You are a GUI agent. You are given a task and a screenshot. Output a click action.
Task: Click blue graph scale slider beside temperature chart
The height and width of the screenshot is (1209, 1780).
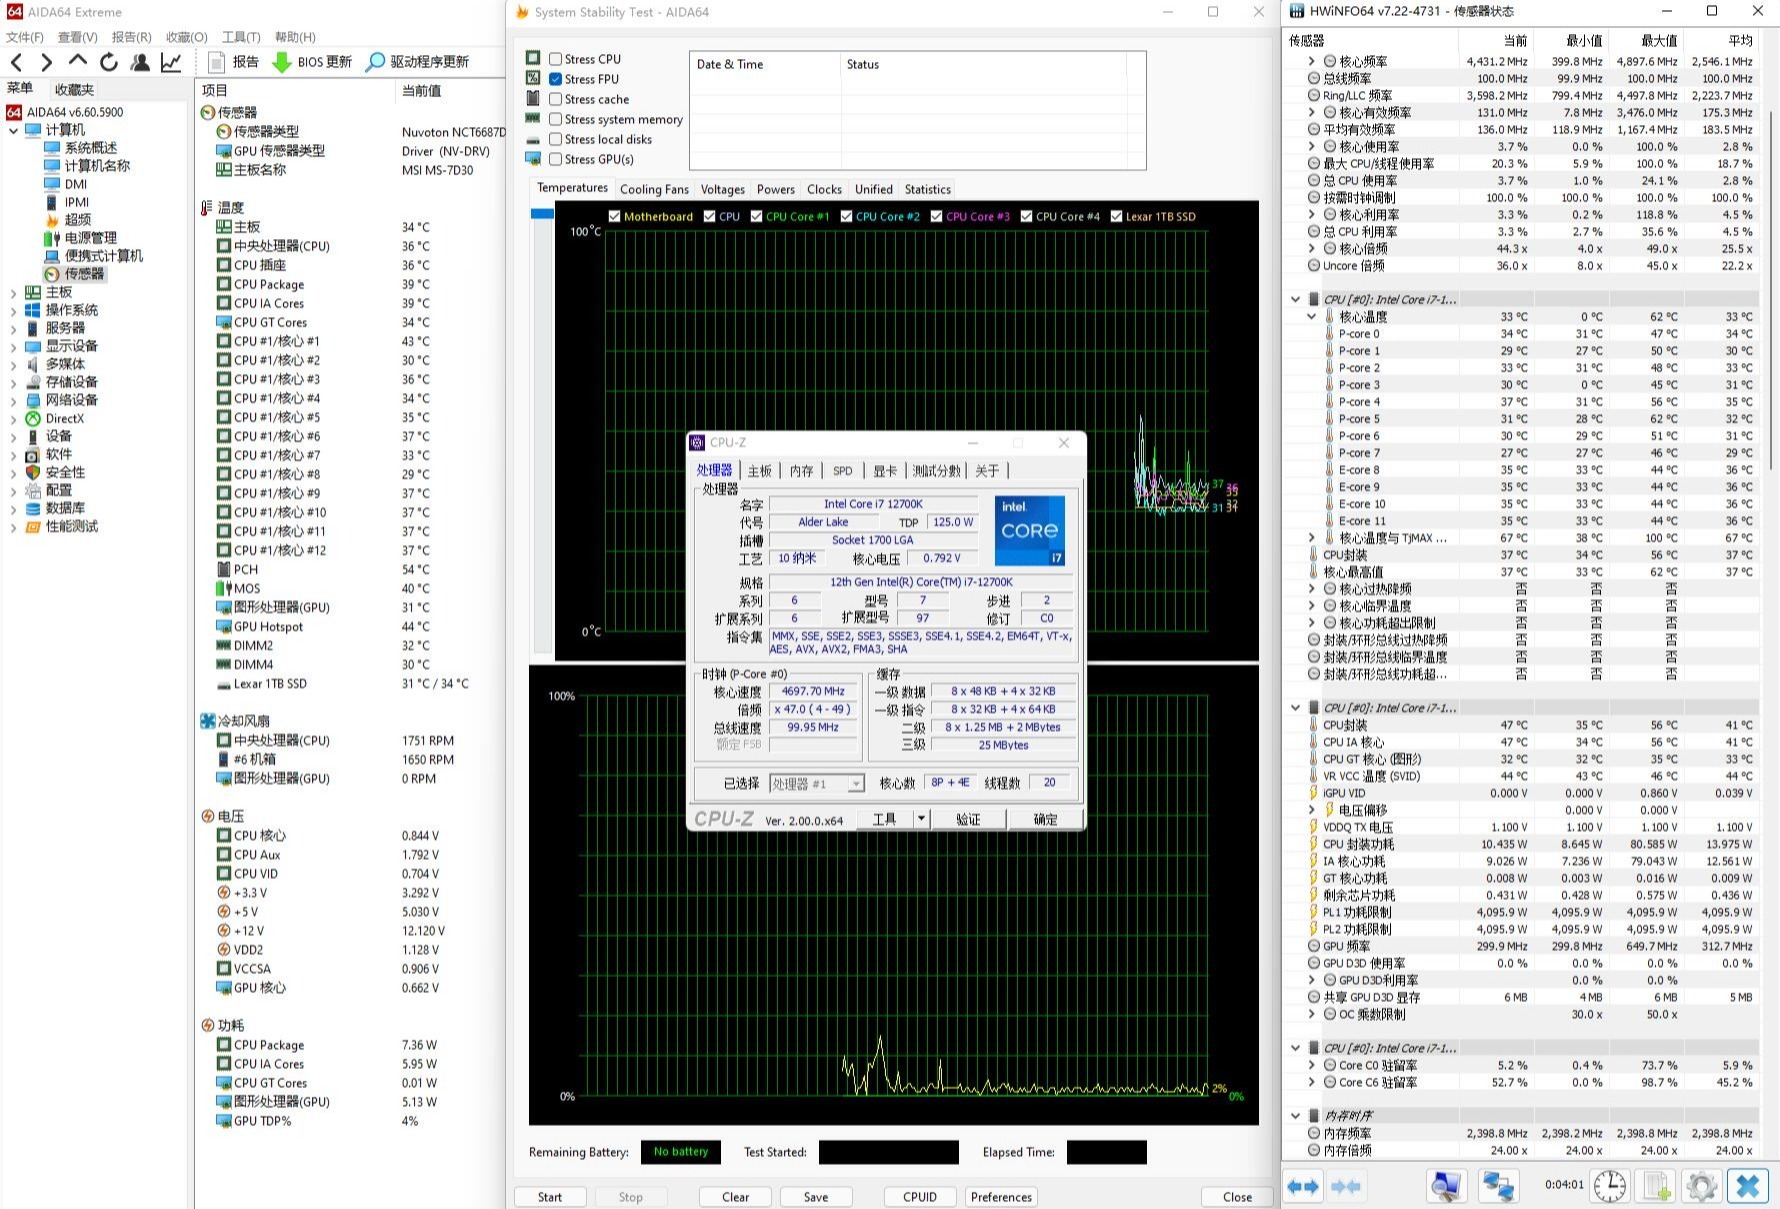[x=542, y=213]
